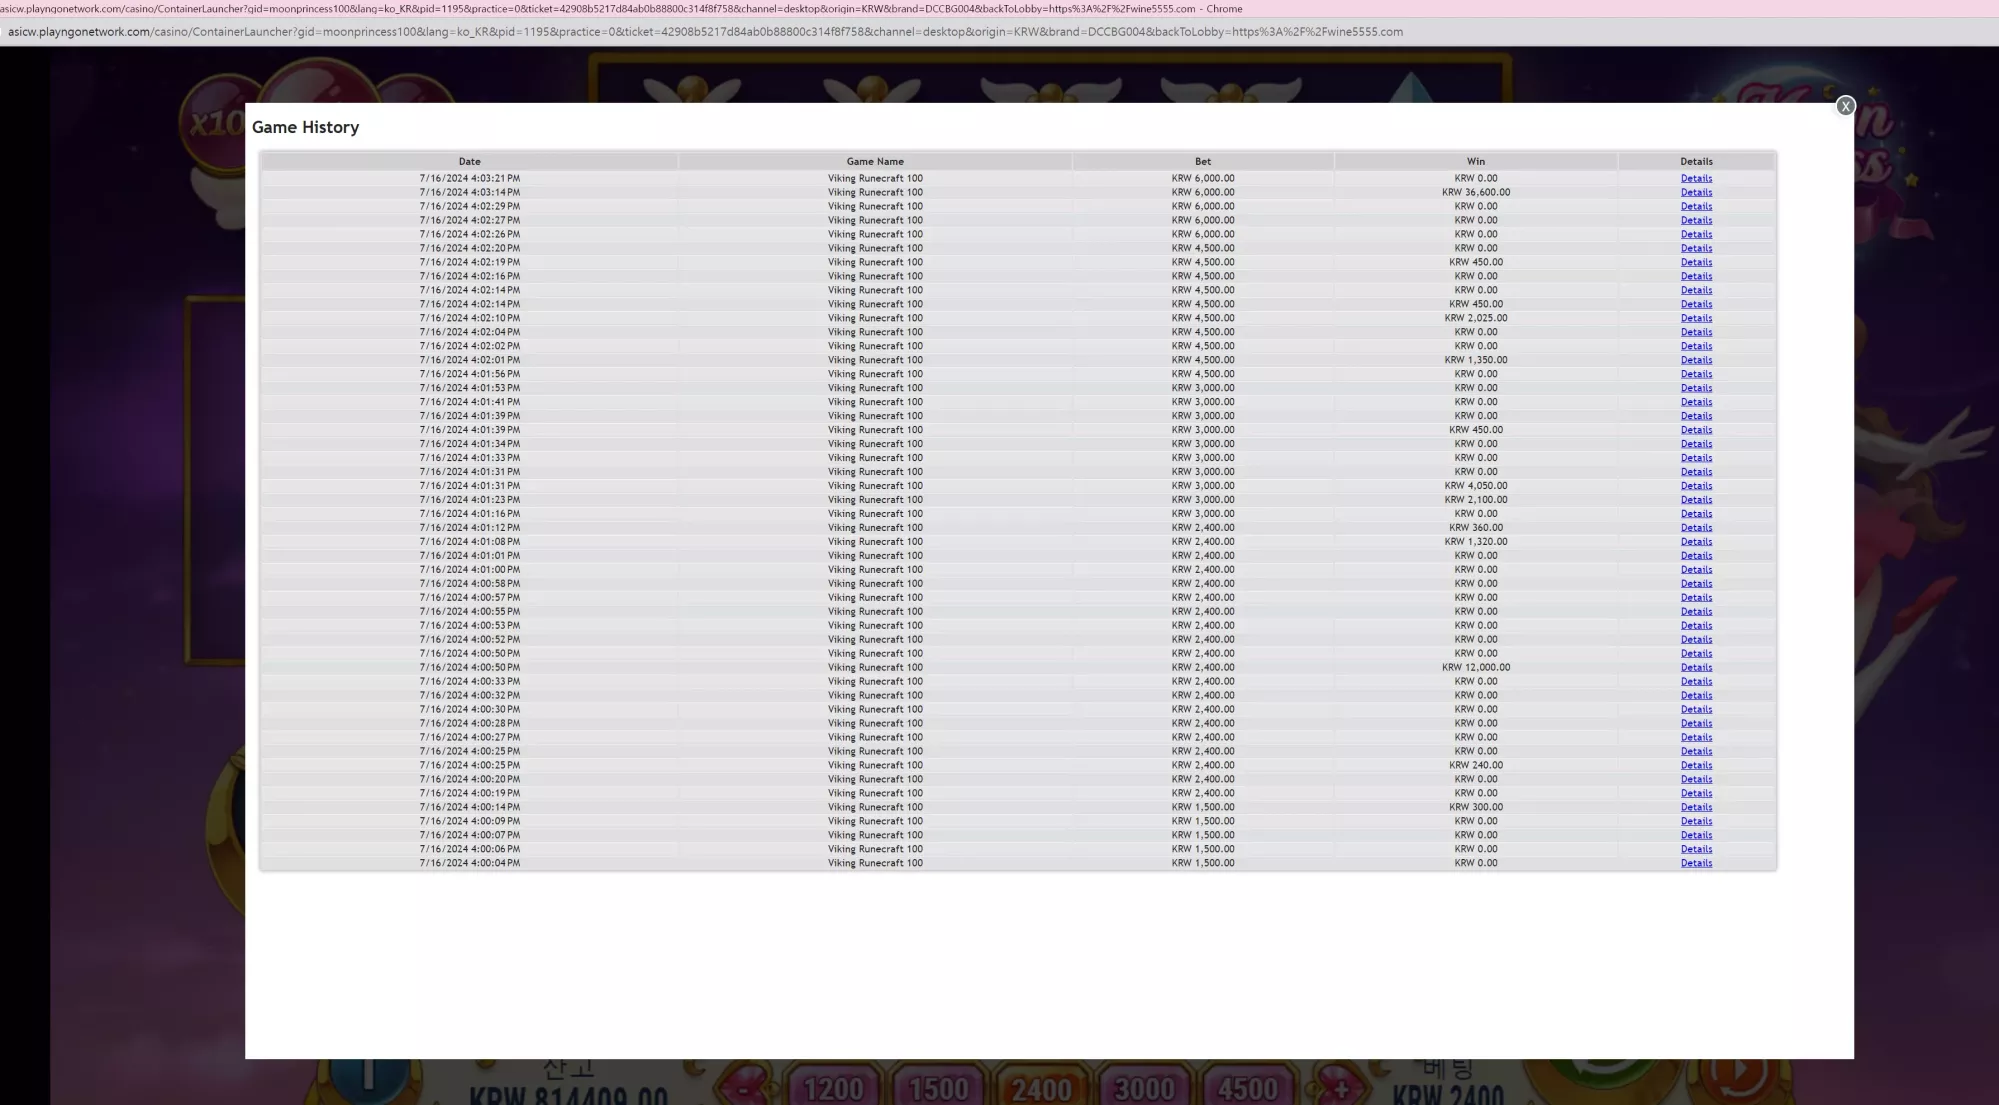Image resolution: width=1999 pixels, height=1105 pixels.
Task: Click the Date column header
Action: pos(469,162)
